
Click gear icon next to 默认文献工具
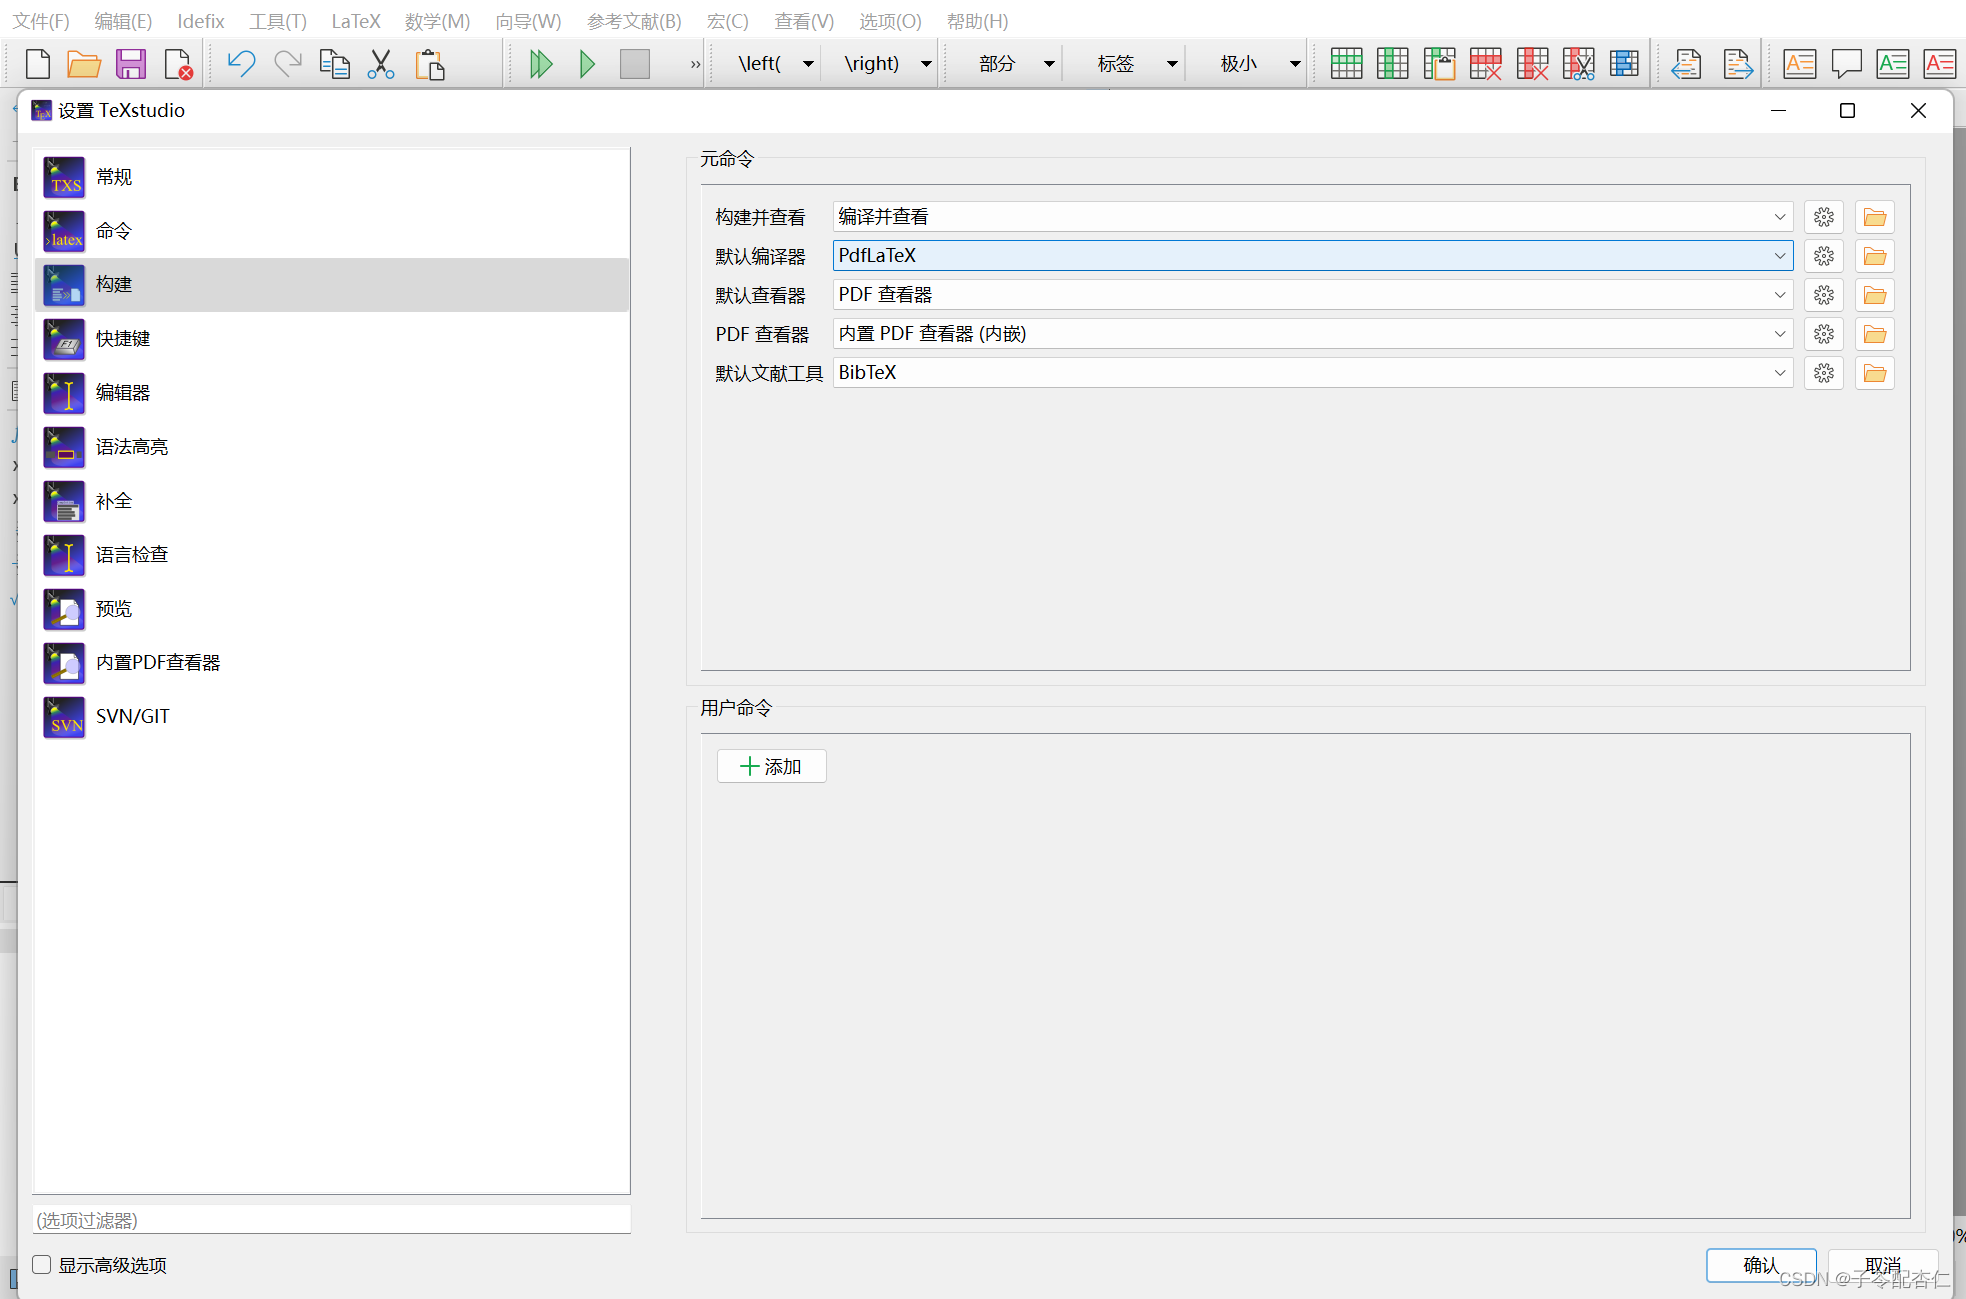pos(1824,373)
